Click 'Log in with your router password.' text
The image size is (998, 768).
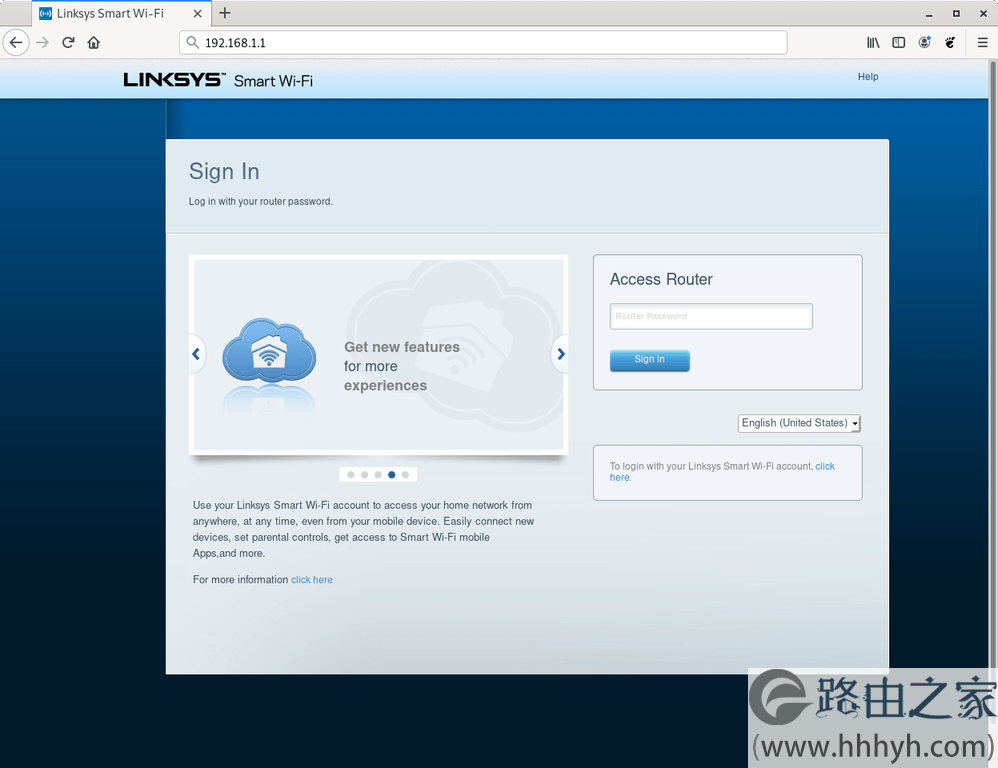pos(260,202)
